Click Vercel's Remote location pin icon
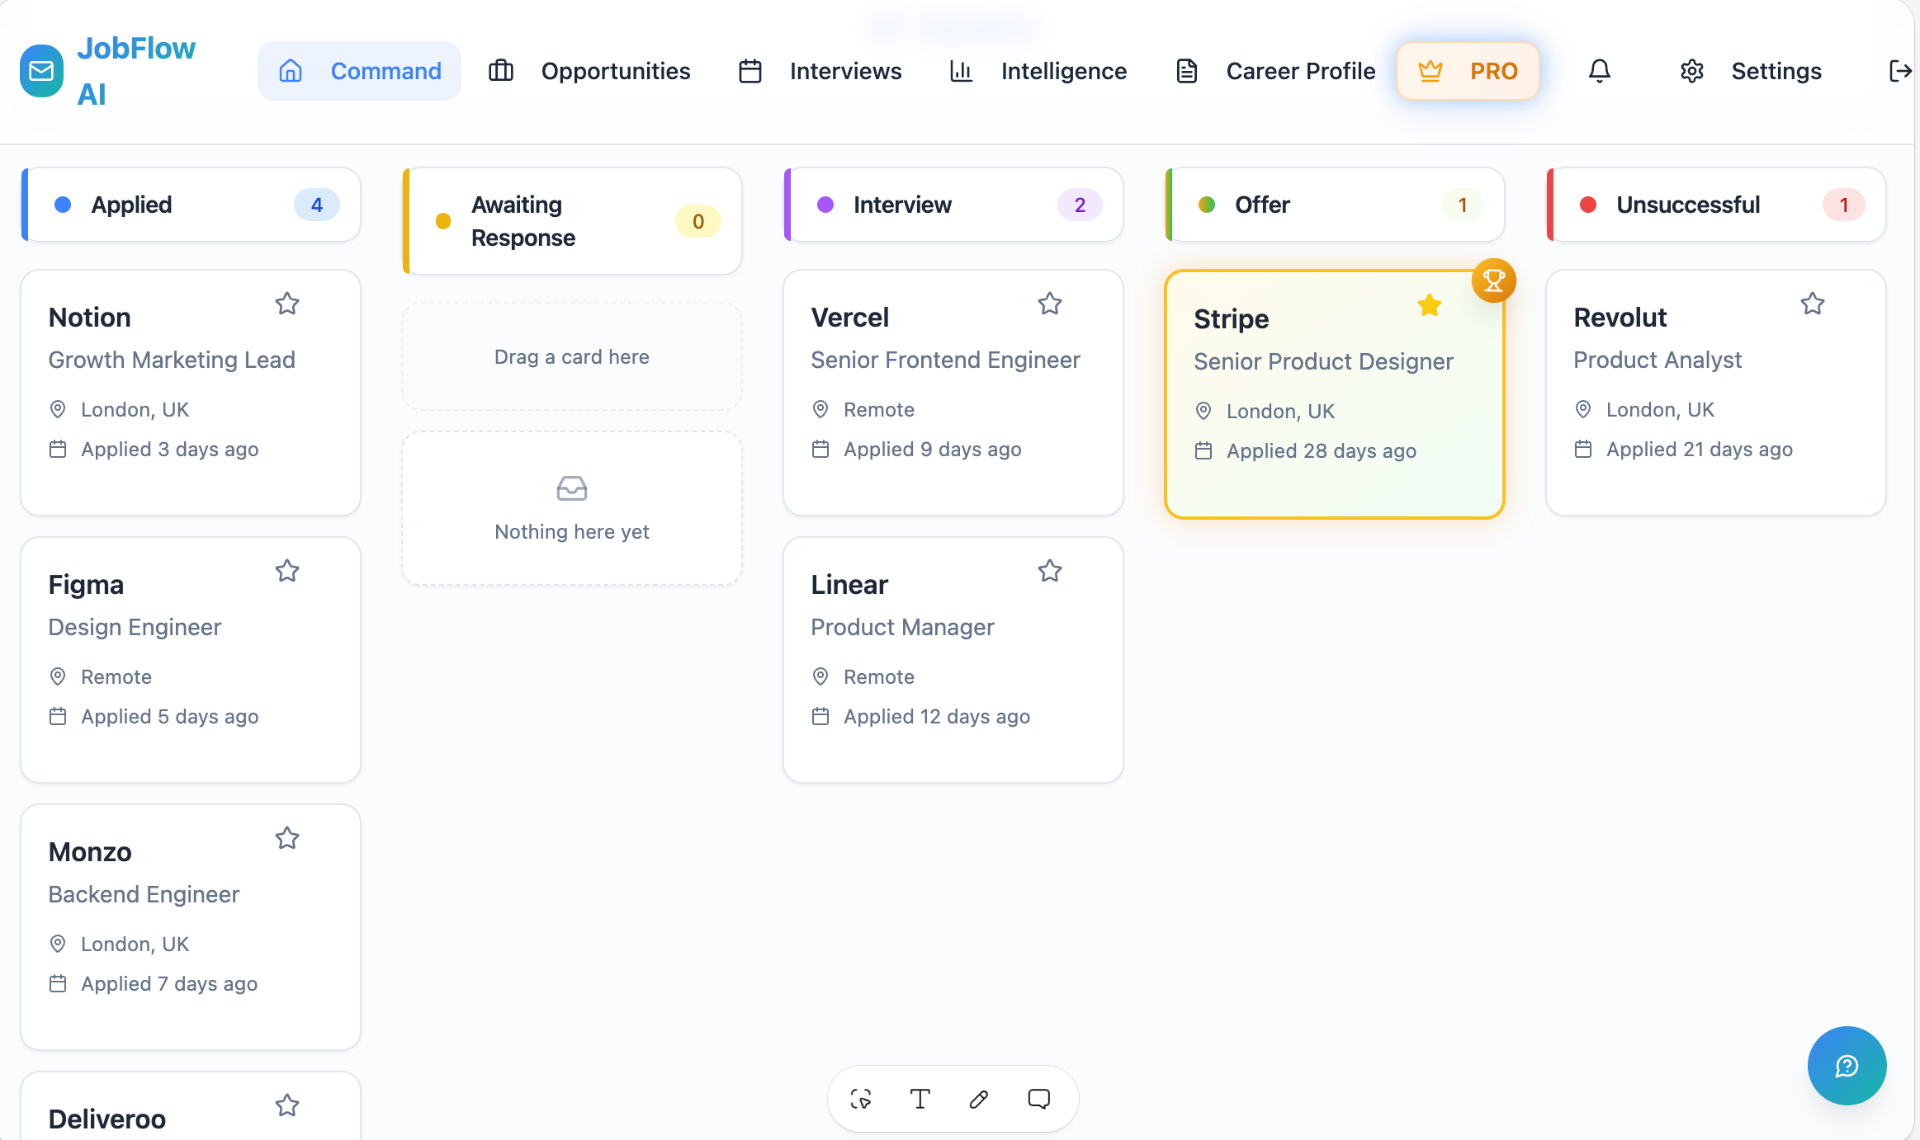Screen dimensions: 1920x1140 click(821, 409)
